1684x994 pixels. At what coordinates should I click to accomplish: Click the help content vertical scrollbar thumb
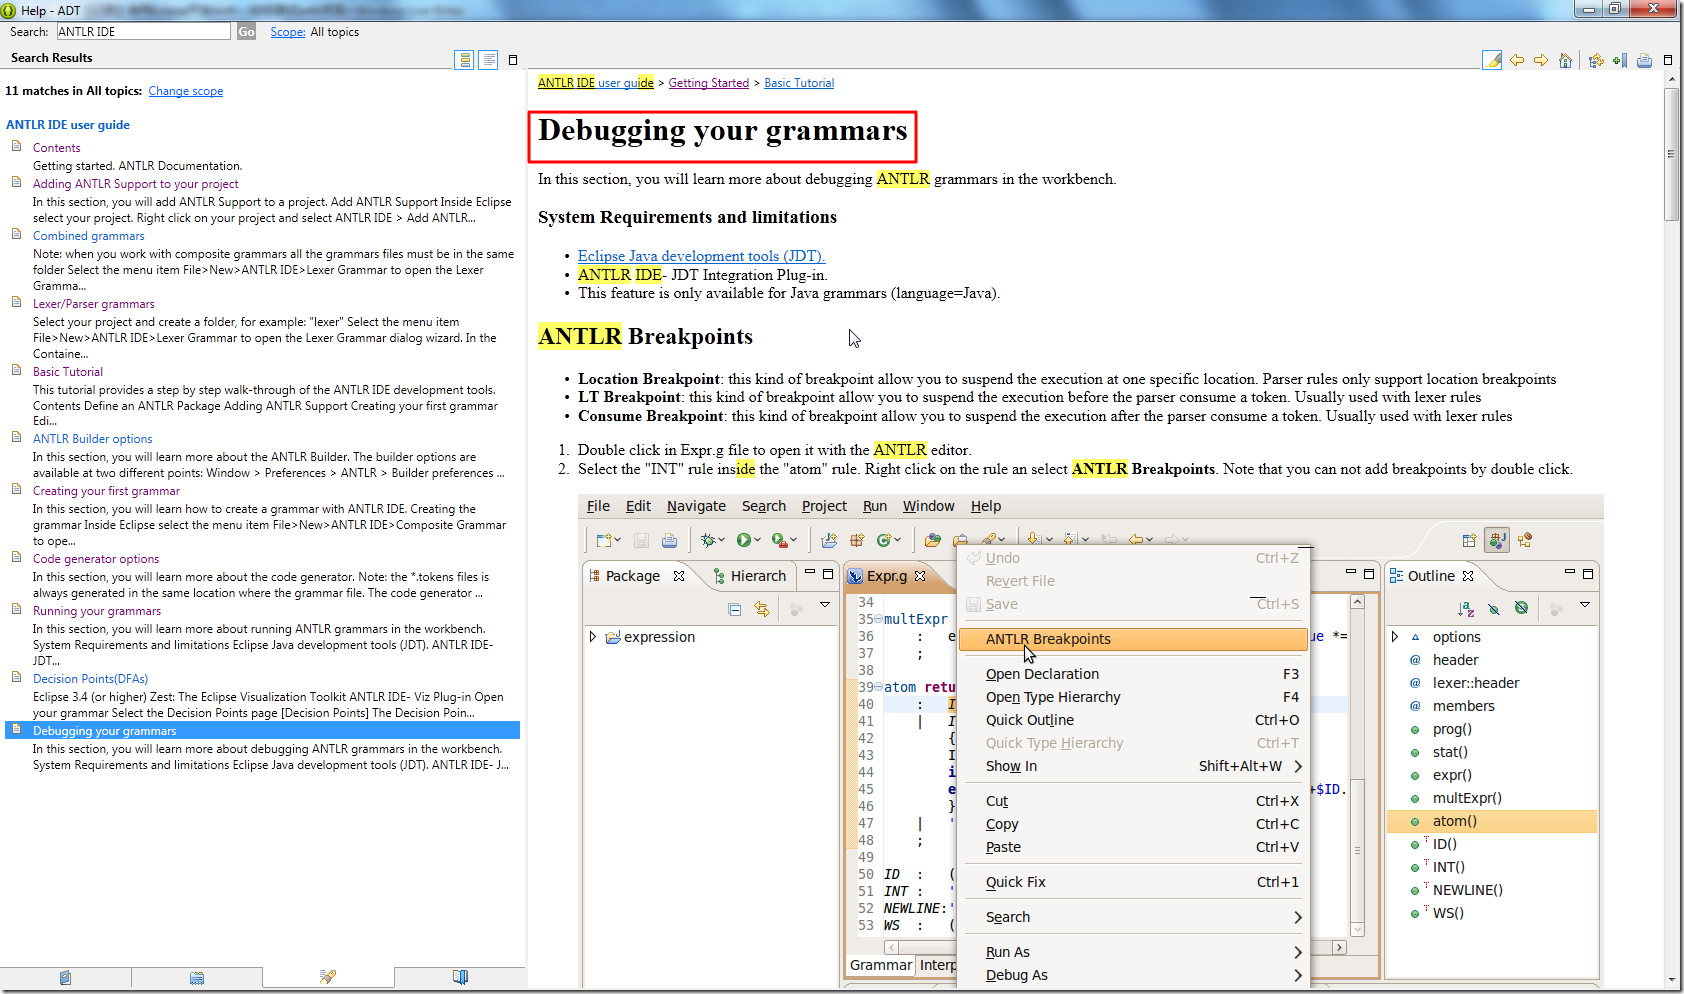point(1671,155)
